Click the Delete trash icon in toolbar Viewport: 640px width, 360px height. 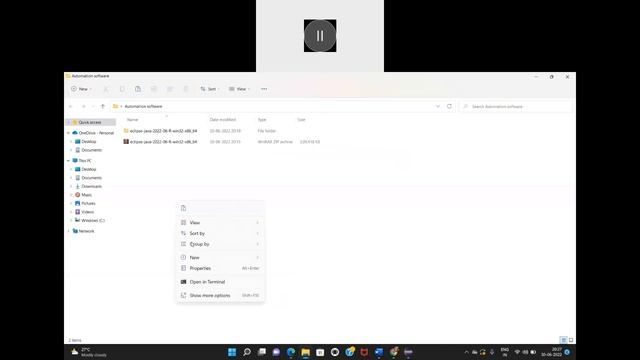point(186,89)
